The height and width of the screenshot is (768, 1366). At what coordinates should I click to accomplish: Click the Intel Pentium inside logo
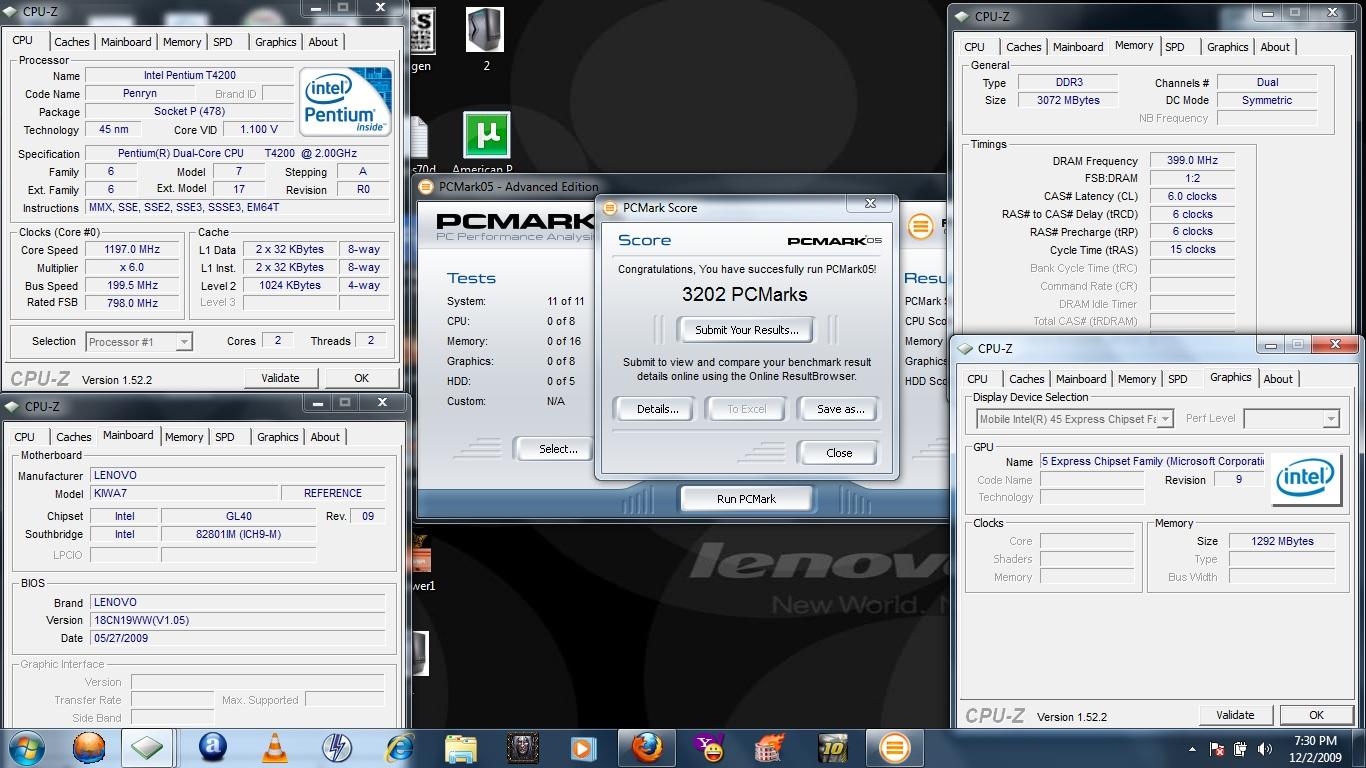[345, 102]
